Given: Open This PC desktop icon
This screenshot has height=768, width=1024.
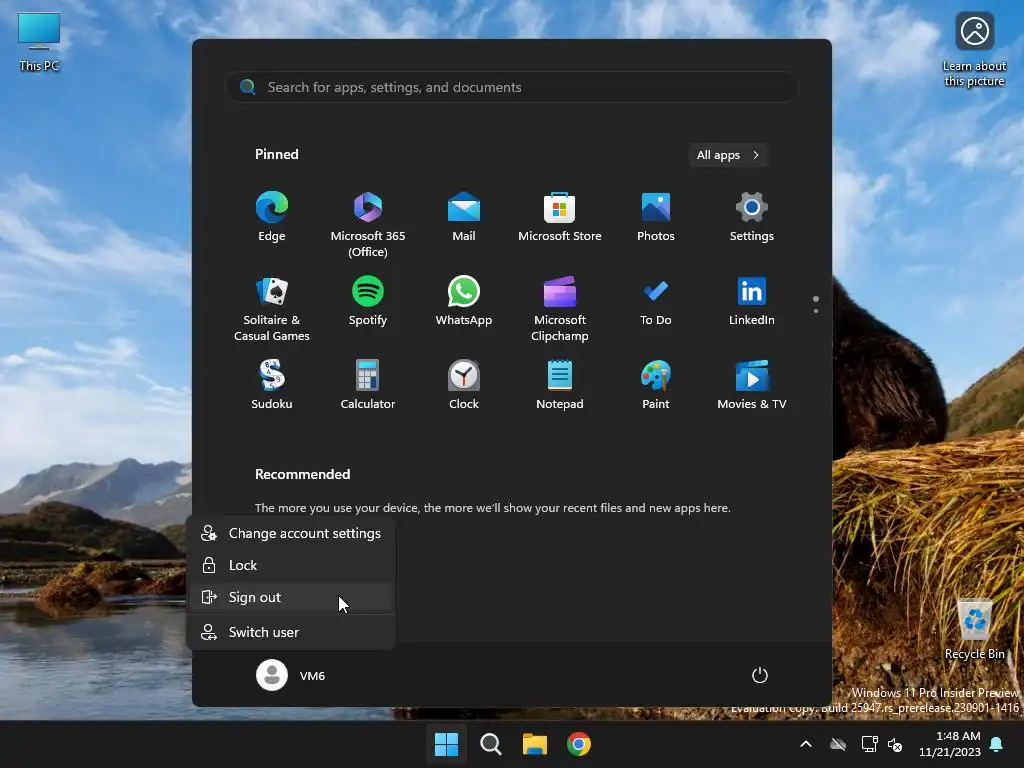Looking at the screenshot, I should [39, 42].
